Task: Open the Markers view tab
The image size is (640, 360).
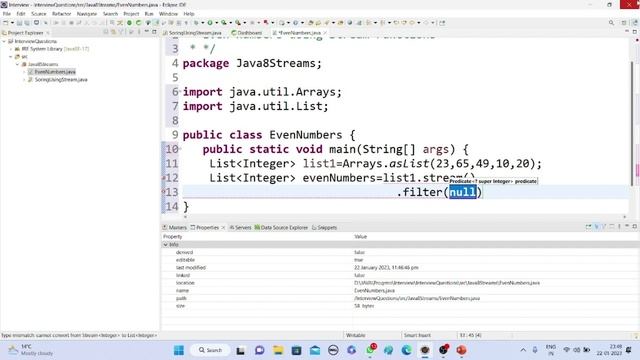Action: click(175, 227)
